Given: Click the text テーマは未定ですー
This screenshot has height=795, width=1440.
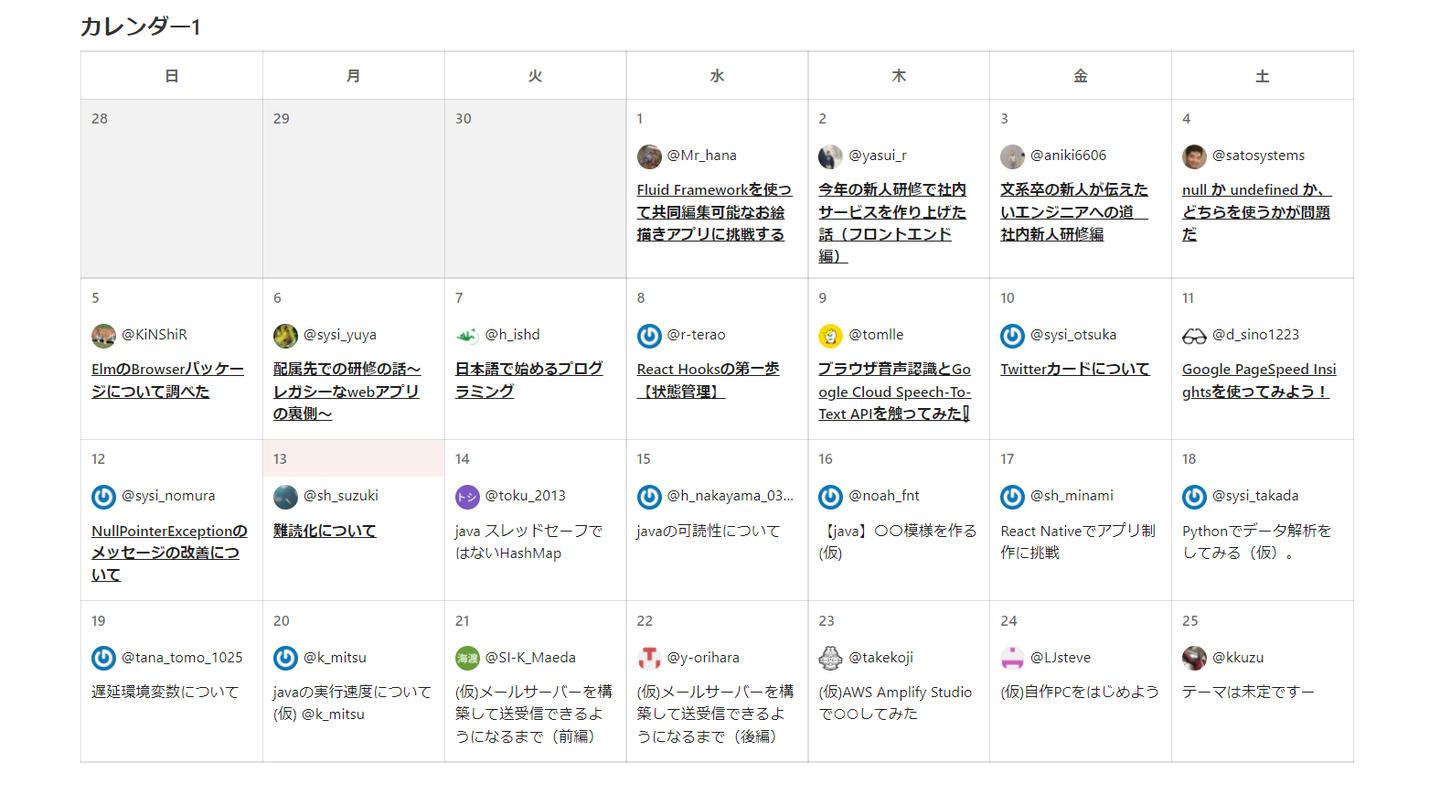Looking at the screenshot, I should click(1248, 692).
